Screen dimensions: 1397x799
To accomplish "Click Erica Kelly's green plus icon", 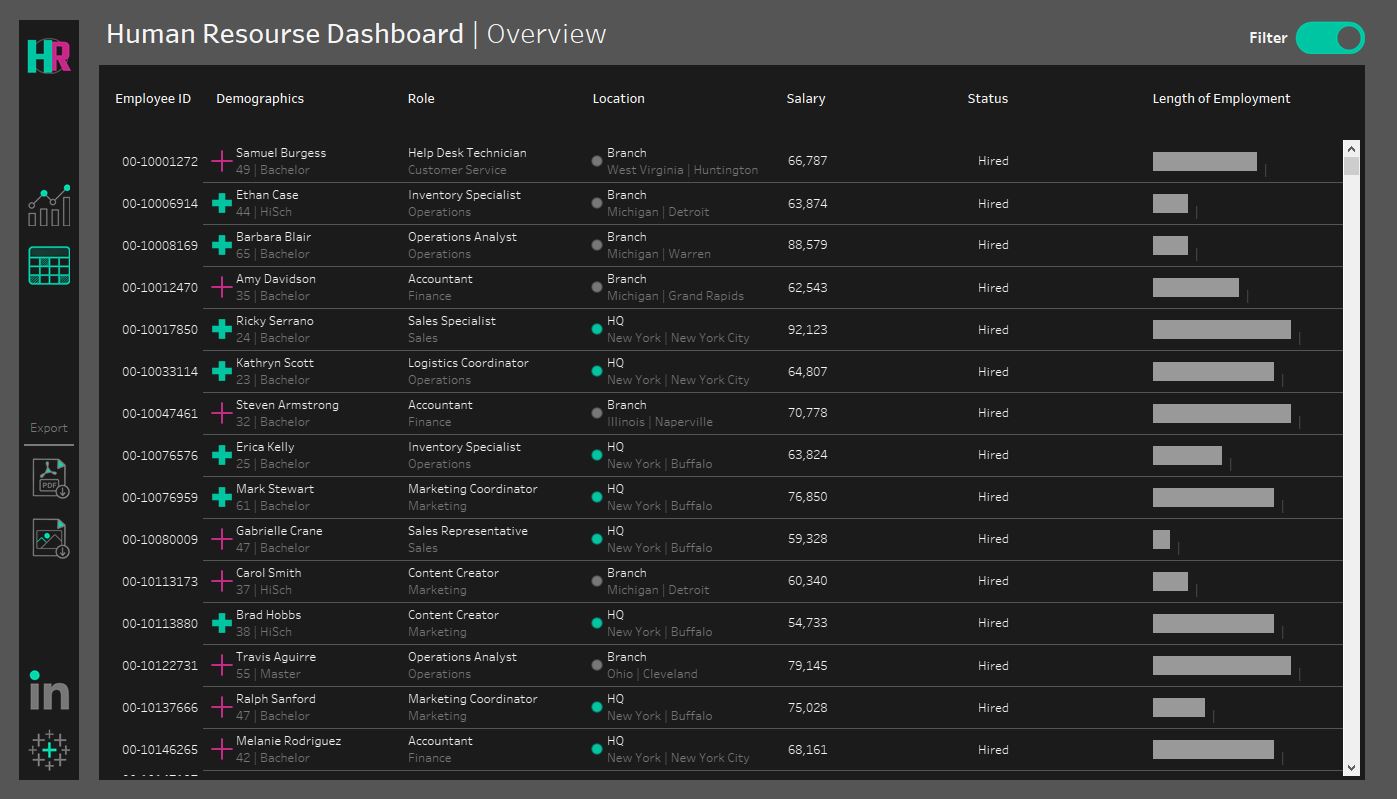I will 222,455.
